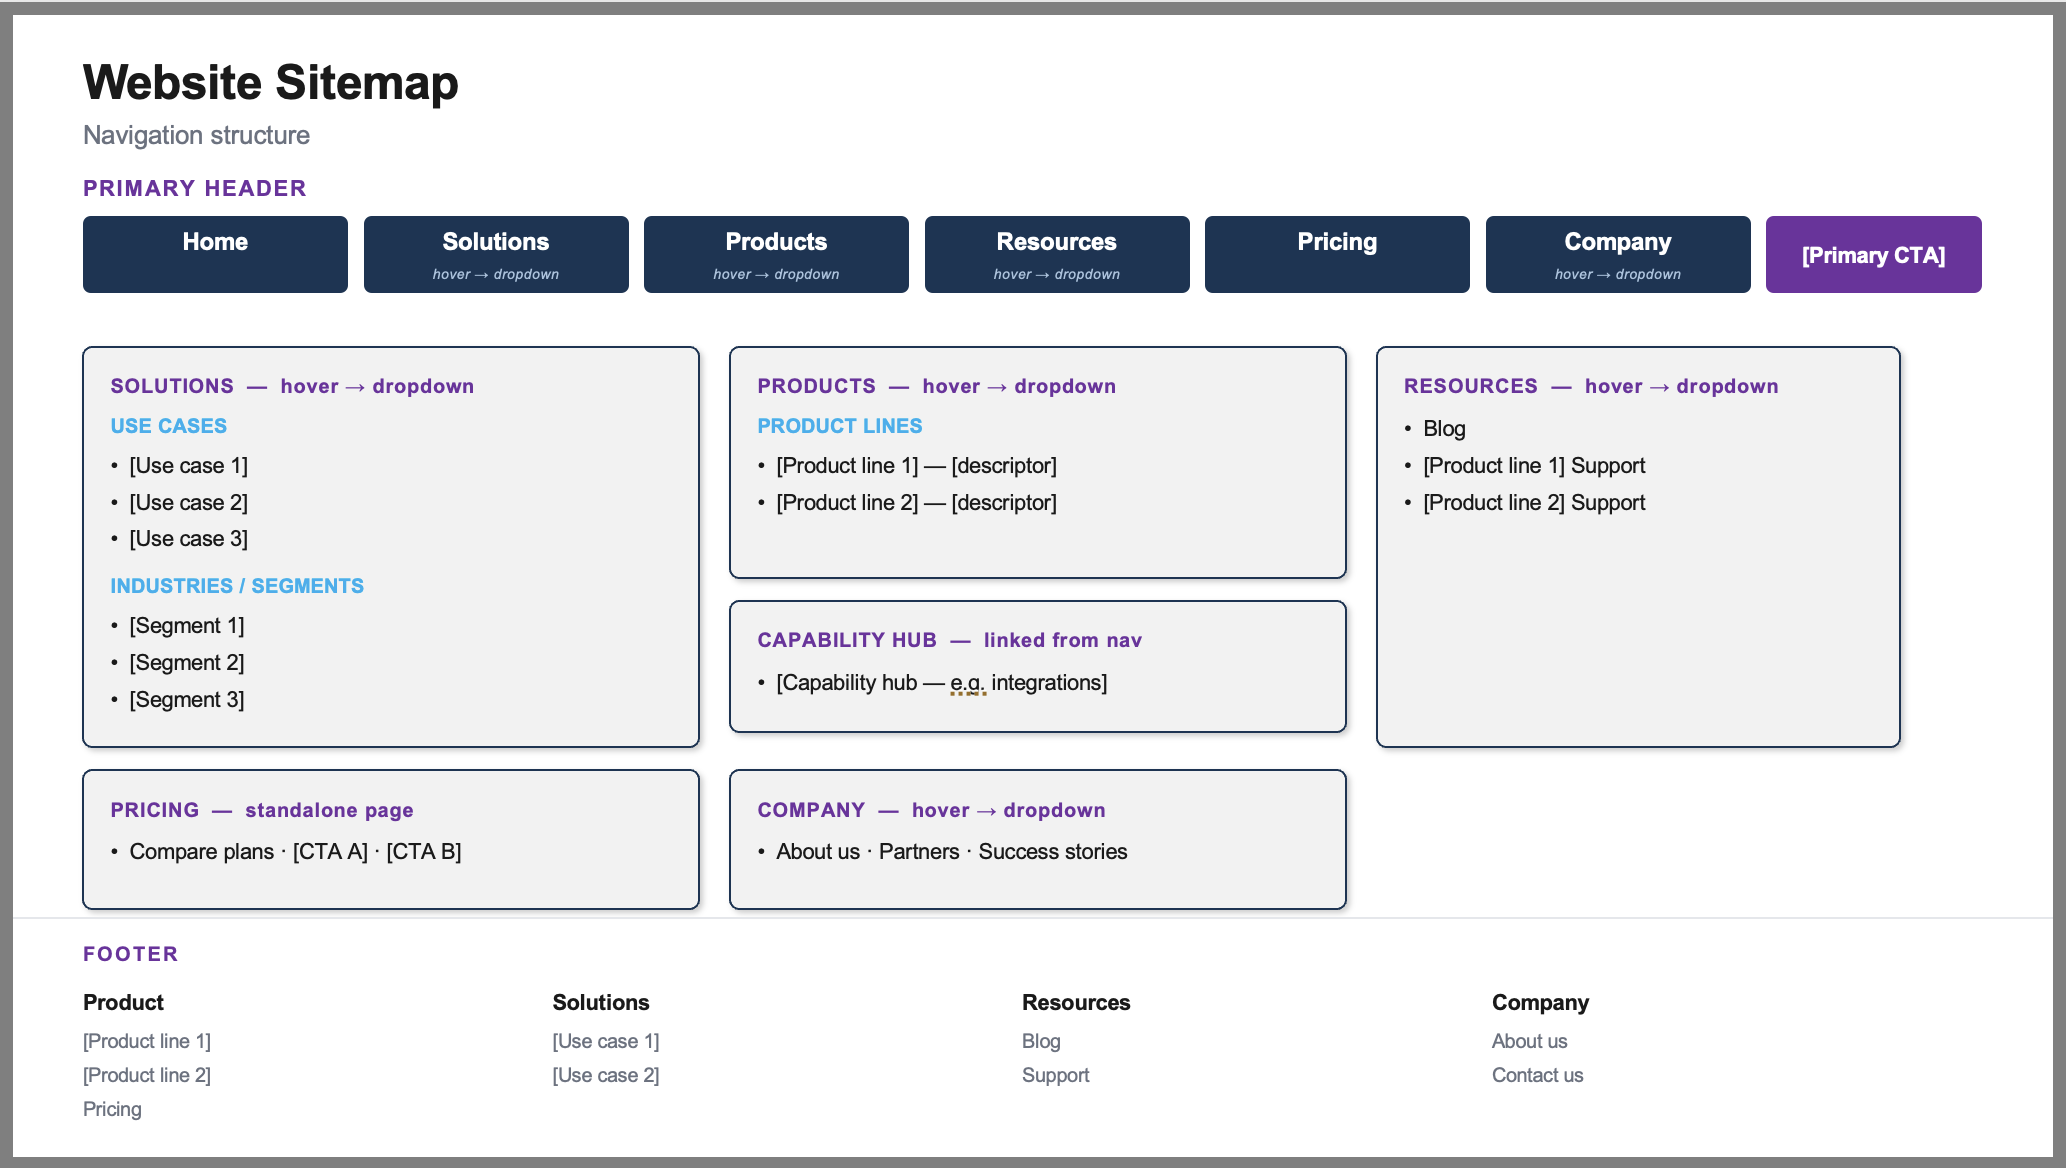Open footer link [Product line 1]
This screenshot has height=1168, width=2066.
pyautogui.click(x=147, y=1041)
